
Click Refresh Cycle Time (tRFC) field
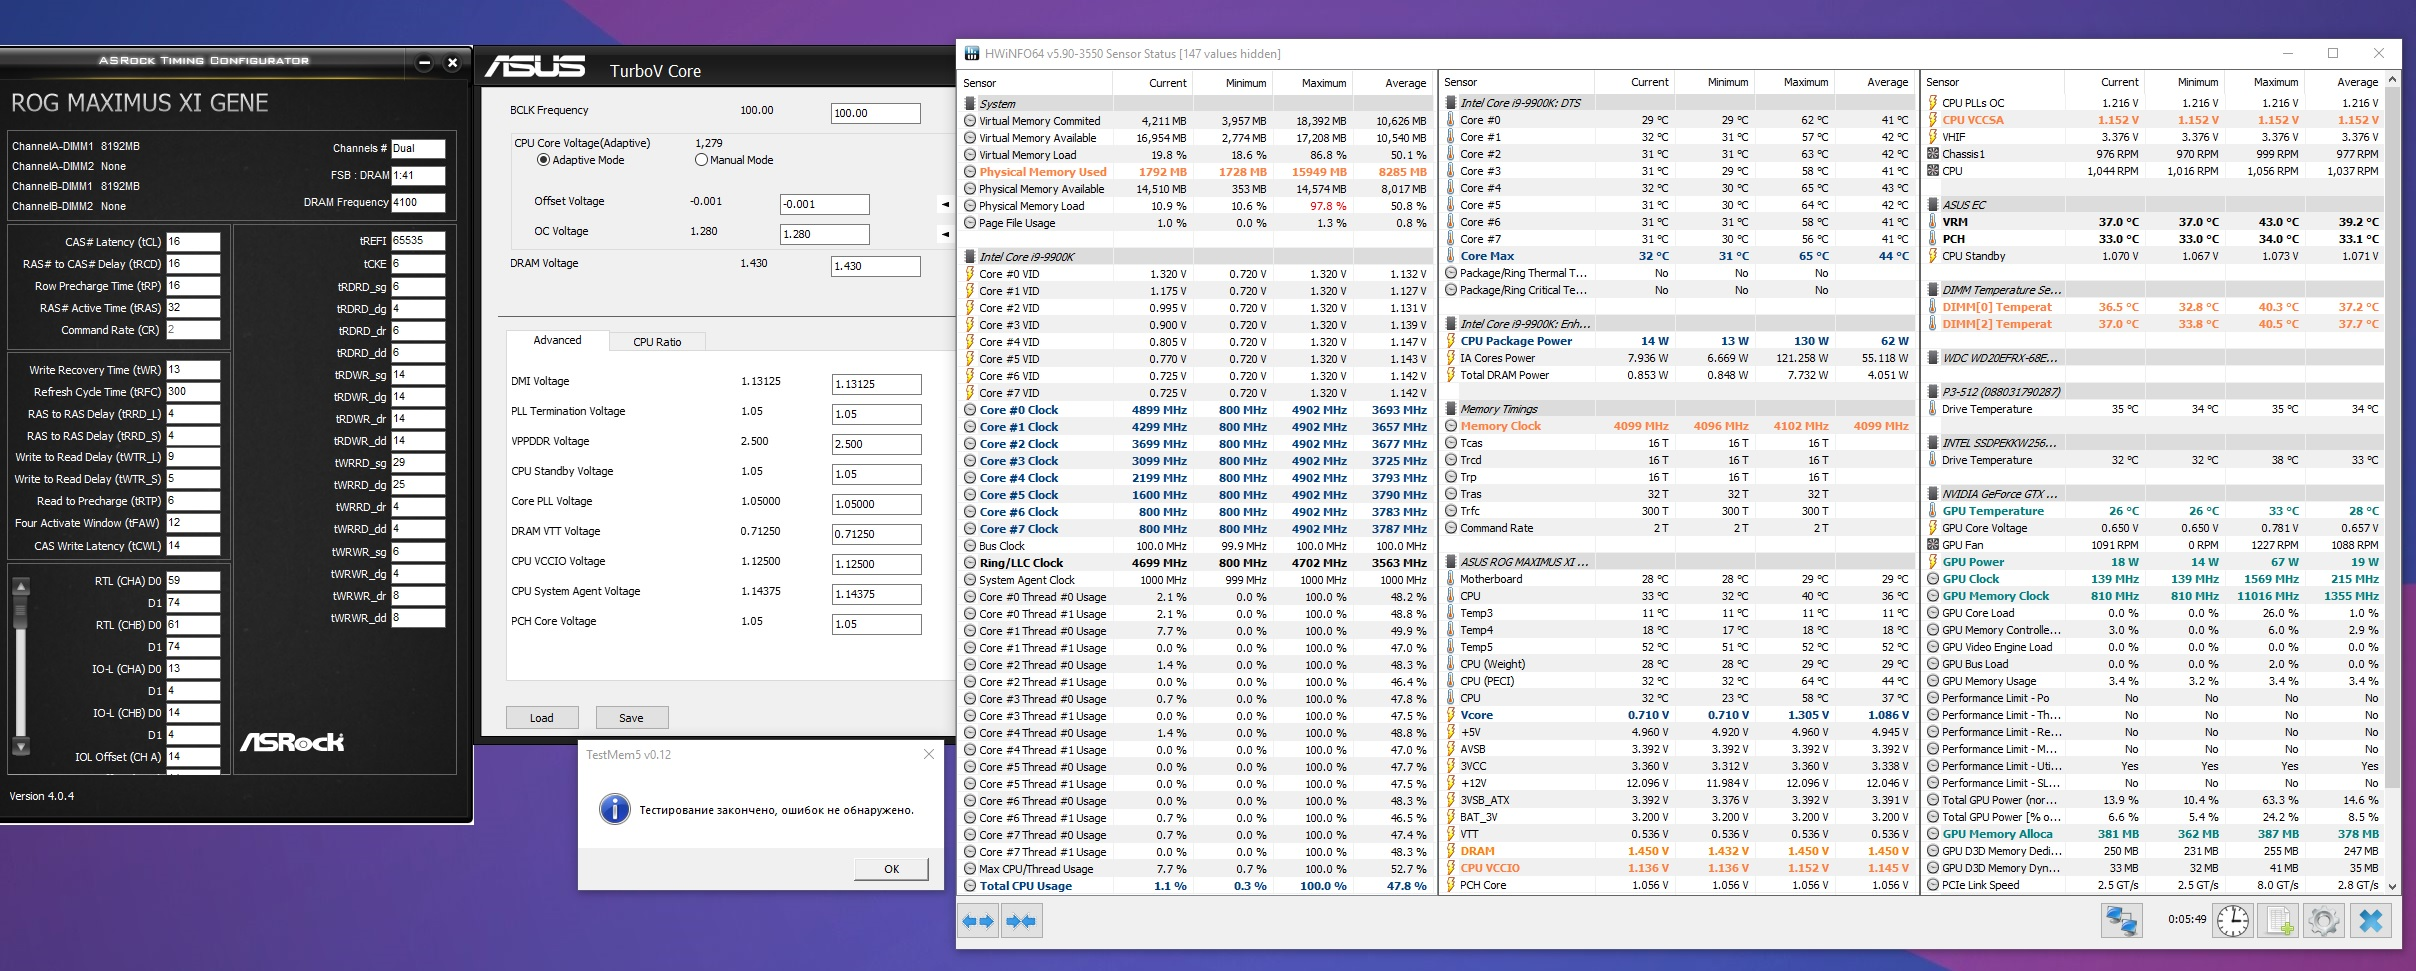click(x=193, y=392)
